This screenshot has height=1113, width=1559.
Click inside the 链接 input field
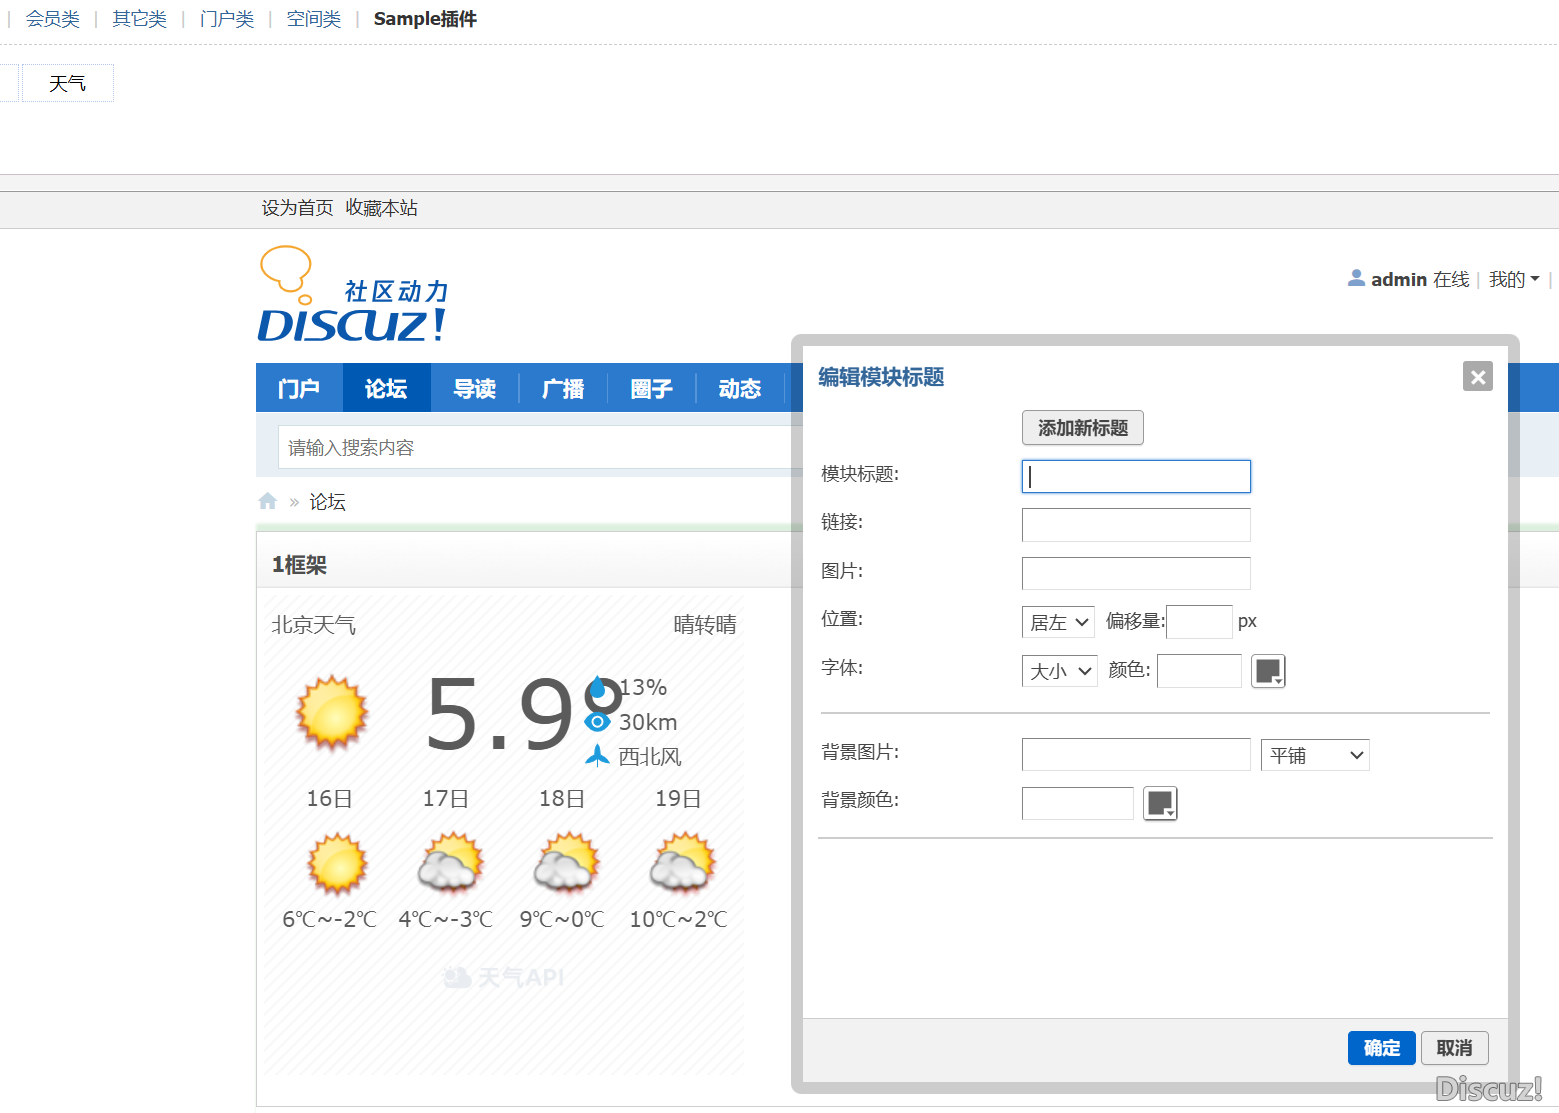[1135, 524]
